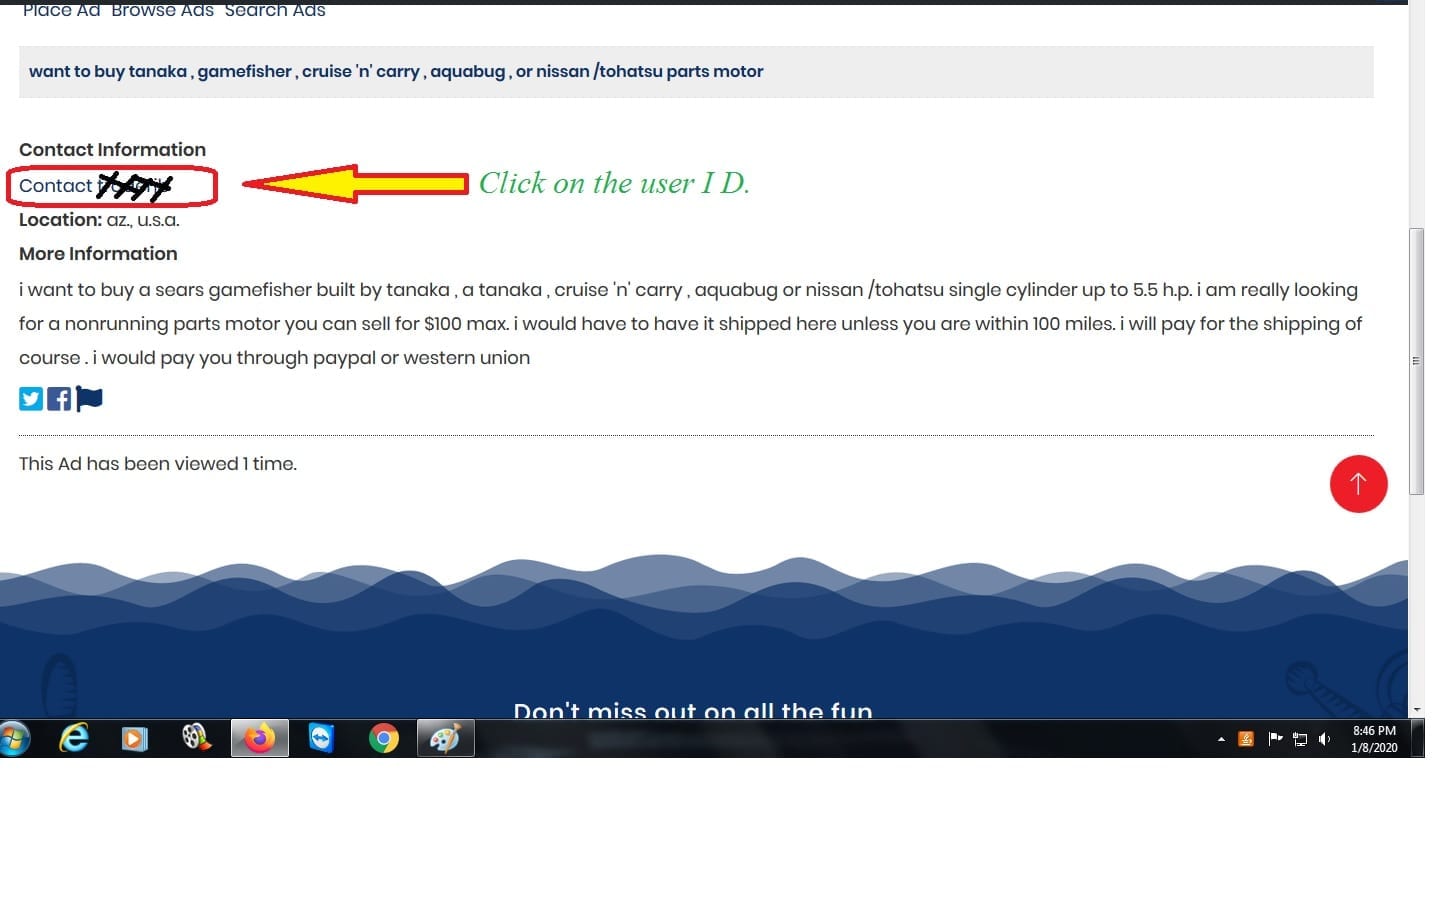
Task: Open TeamViewer from the taskbar
Action: (321, 739)
